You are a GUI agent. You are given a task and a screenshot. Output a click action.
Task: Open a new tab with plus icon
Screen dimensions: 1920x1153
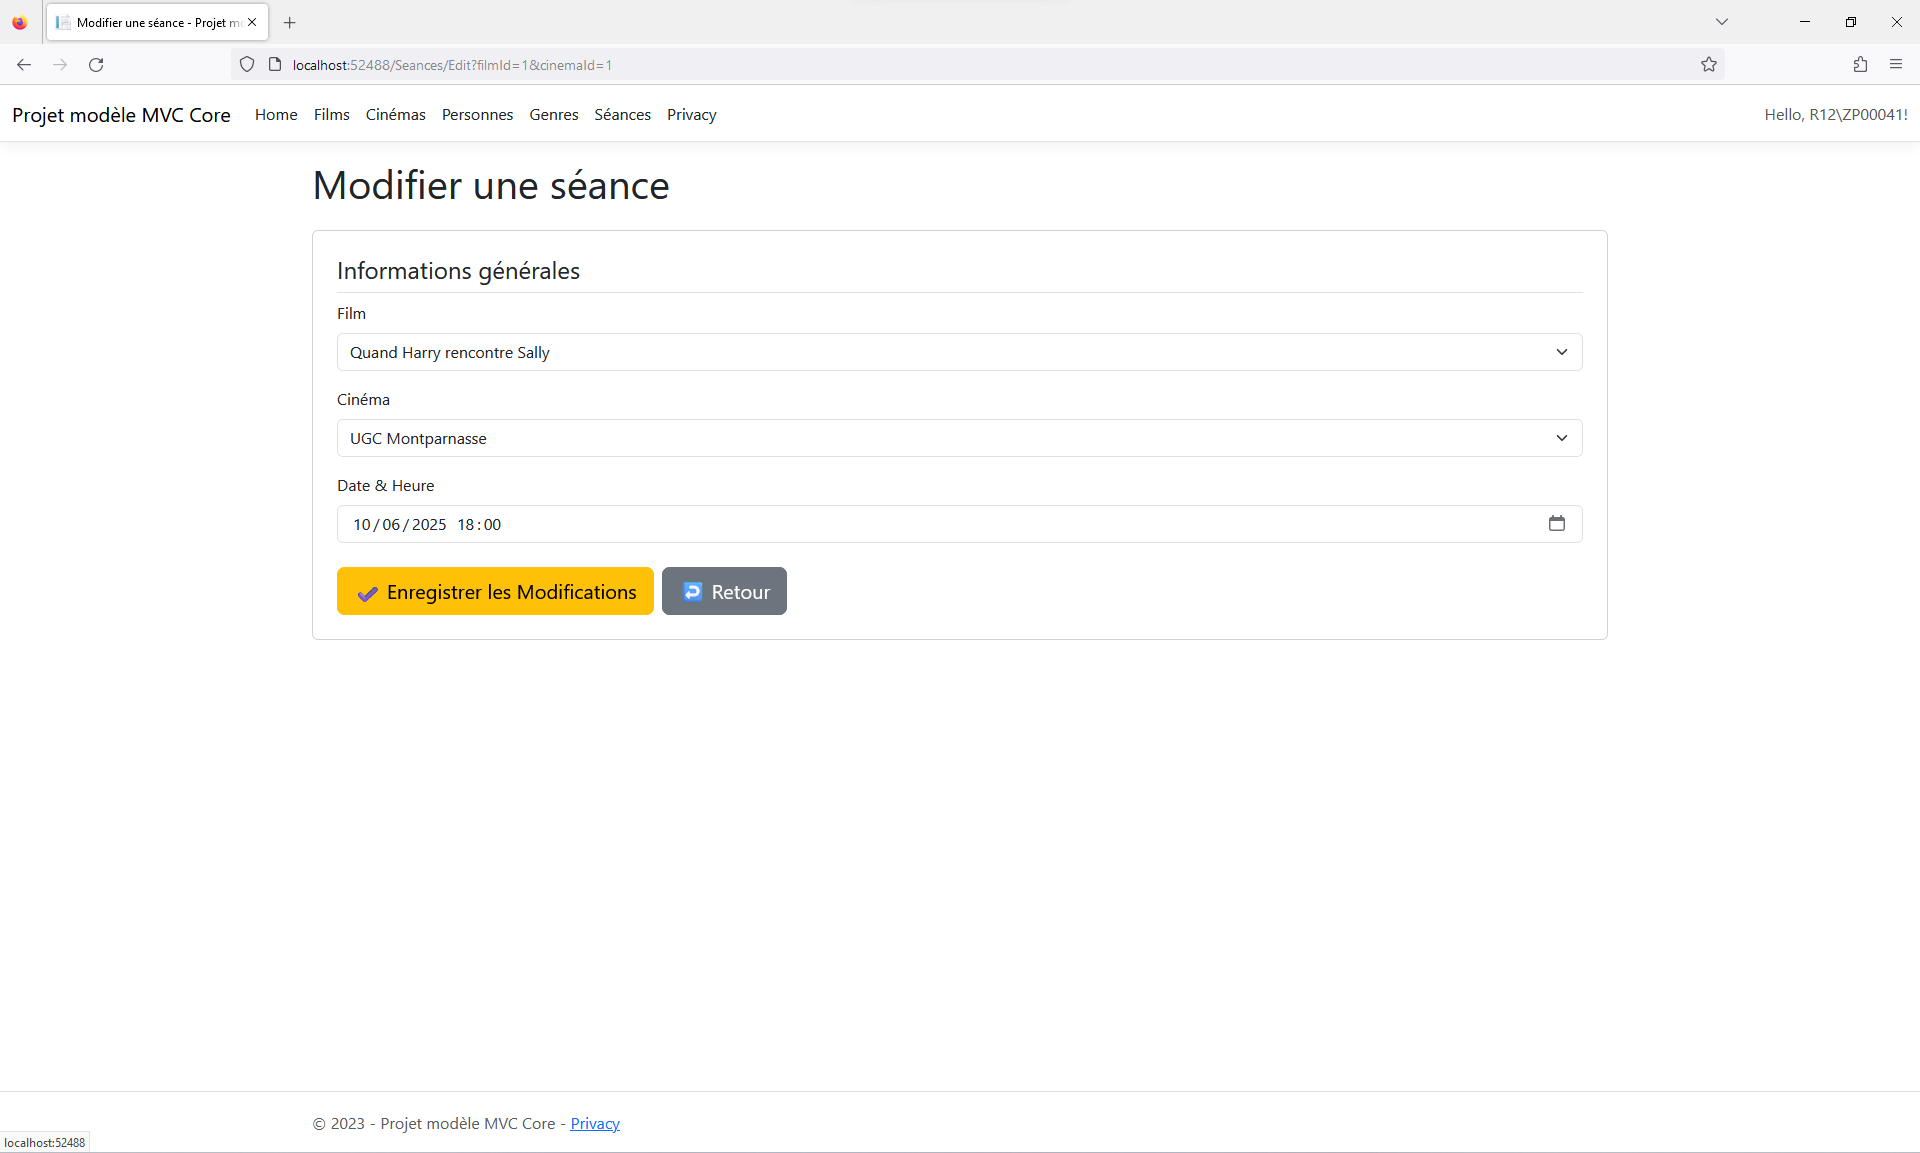290,22
